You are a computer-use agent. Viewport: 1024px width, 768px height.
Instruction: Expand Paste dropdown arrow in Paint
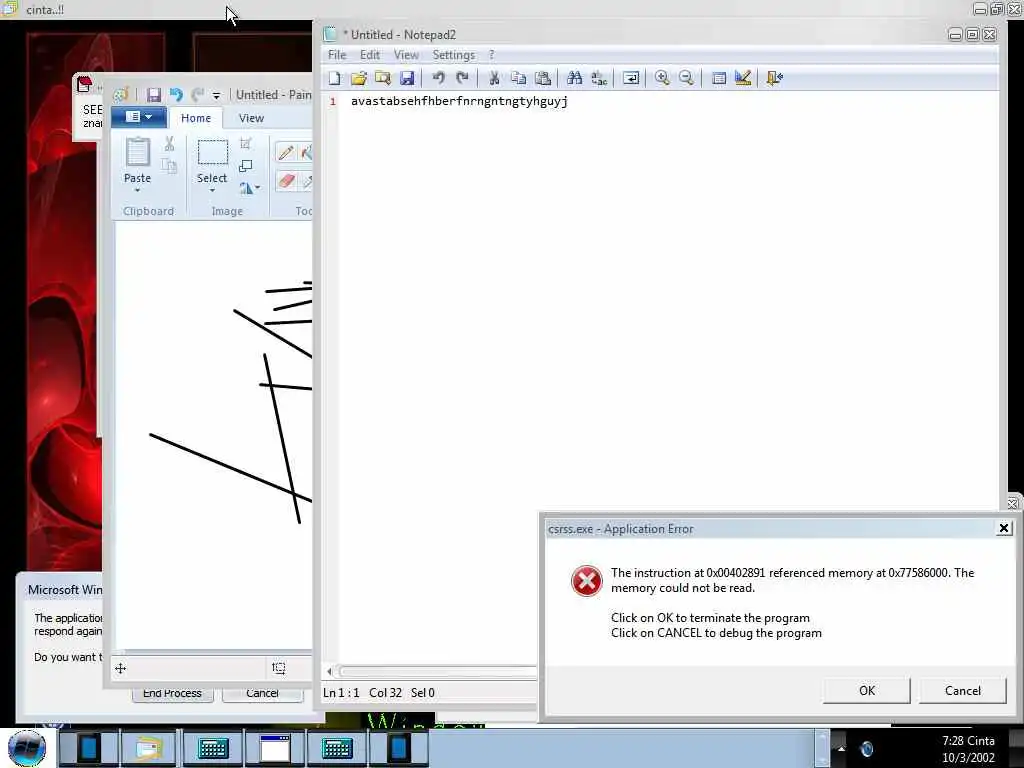pyautogui.click(x=137, y=191)
